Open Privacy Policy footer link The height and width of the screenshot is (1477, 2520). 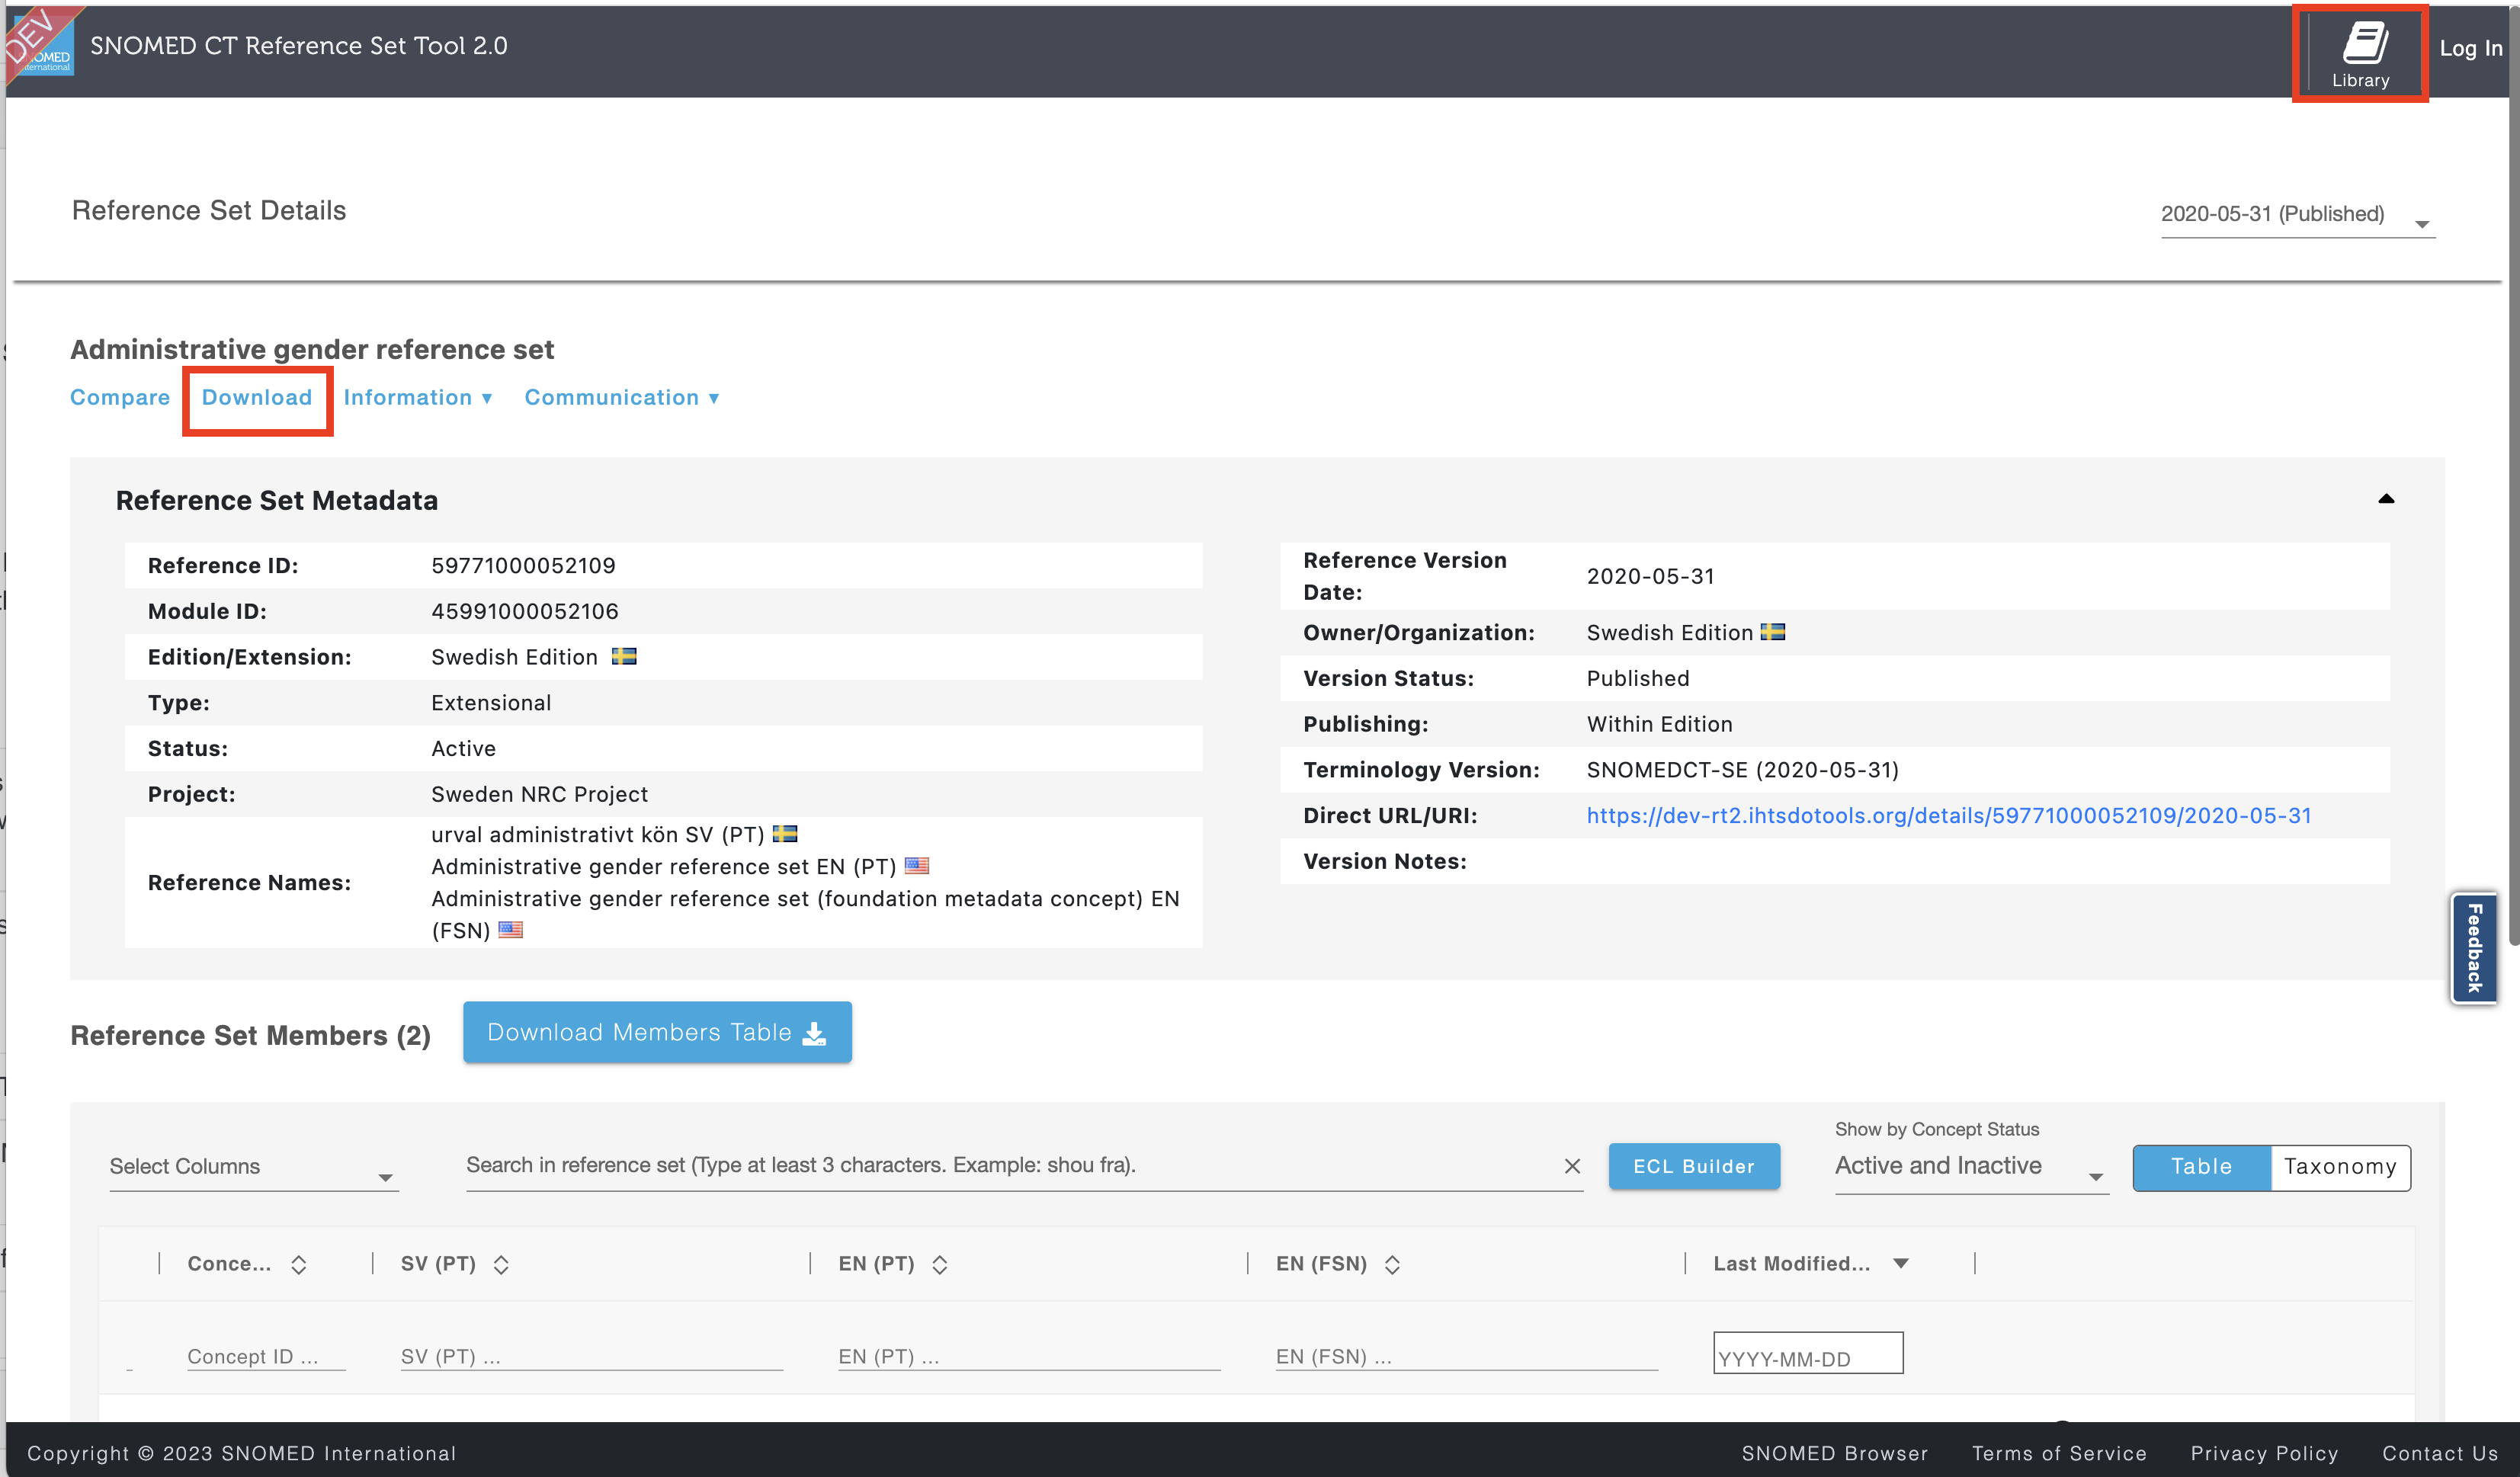click(2264, 1453)
